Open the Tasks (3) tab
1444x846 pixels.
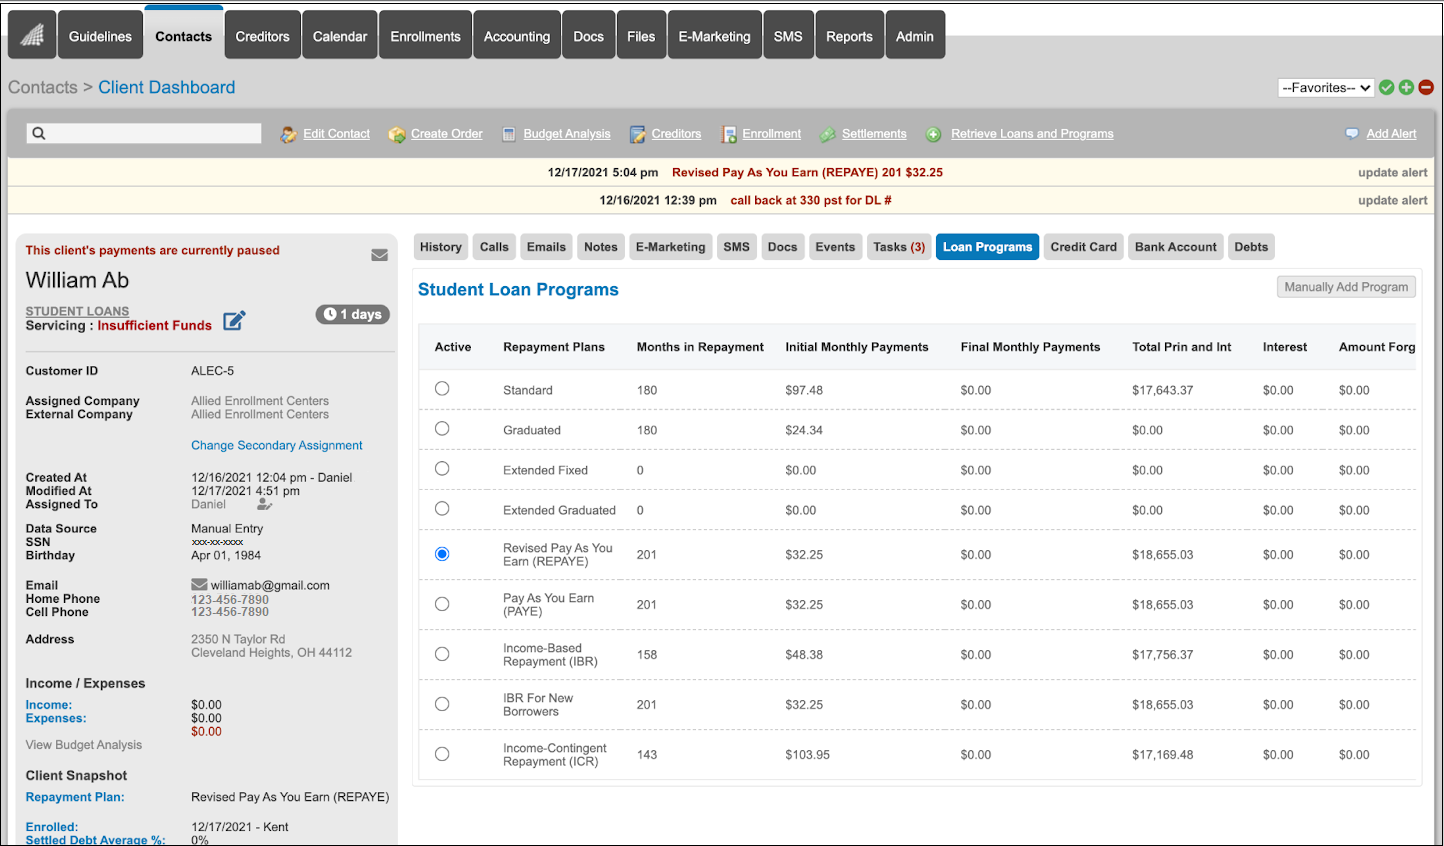click(899, 247)
